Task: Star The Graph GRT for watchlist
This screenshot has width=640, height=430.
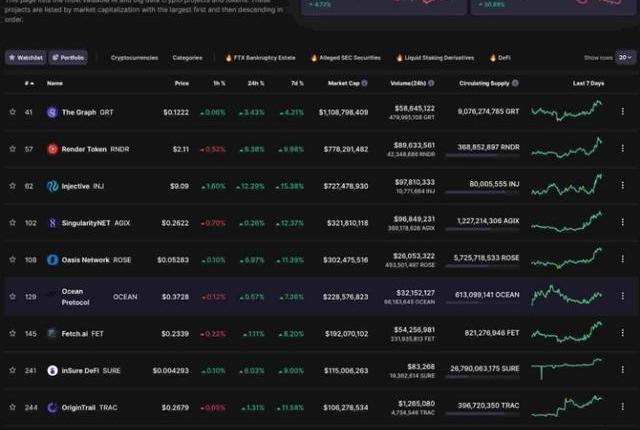Action: coord(13,112)
